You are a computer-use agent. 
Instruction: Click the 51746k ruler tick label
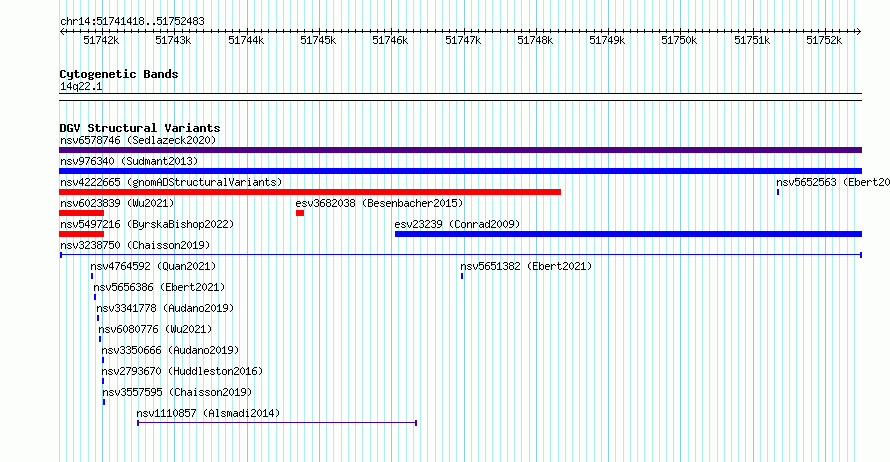[x=390, y=40]
